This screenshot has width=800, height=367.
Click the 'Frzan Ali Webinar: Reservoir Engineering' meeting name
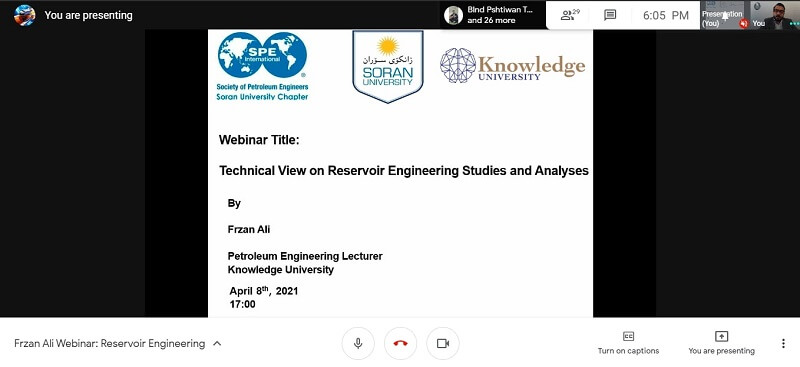[110, 344]
